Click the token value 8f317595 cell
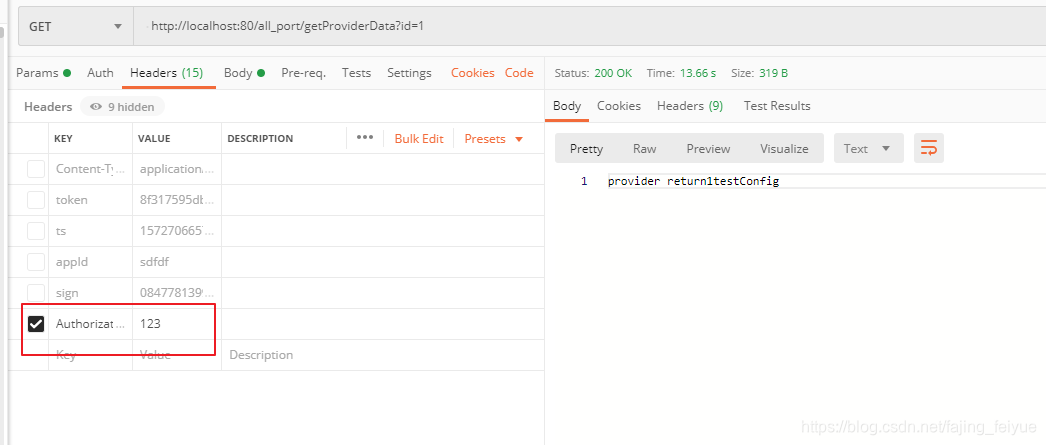 177,199
